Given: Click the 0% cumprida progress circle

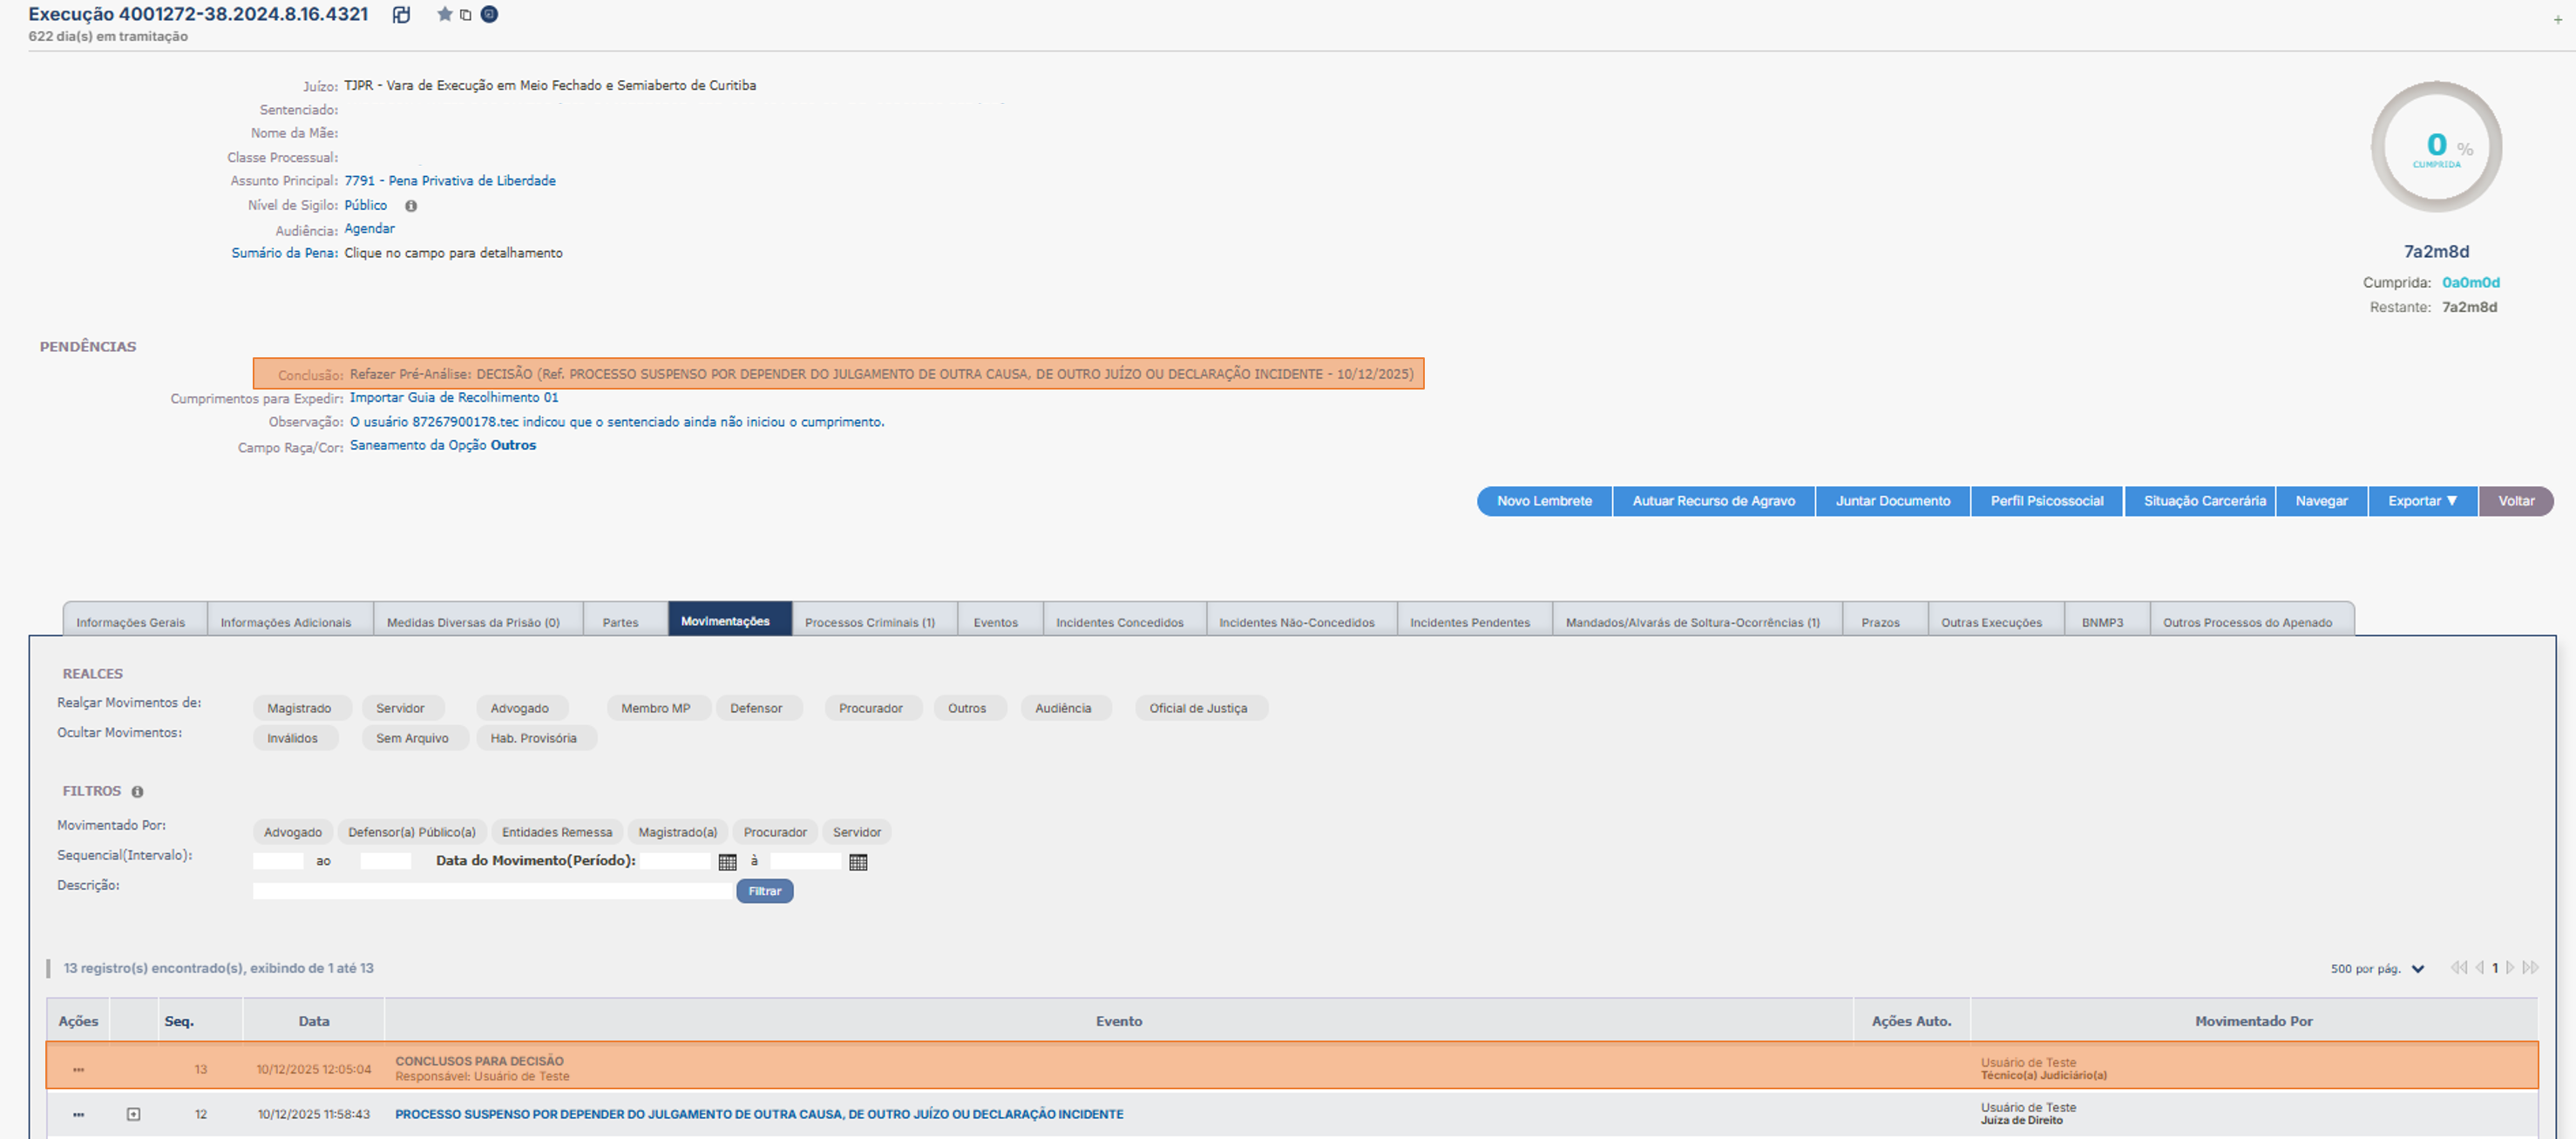Looking at the screenshot, I should pyautogui.click(x=2435, y=147).
